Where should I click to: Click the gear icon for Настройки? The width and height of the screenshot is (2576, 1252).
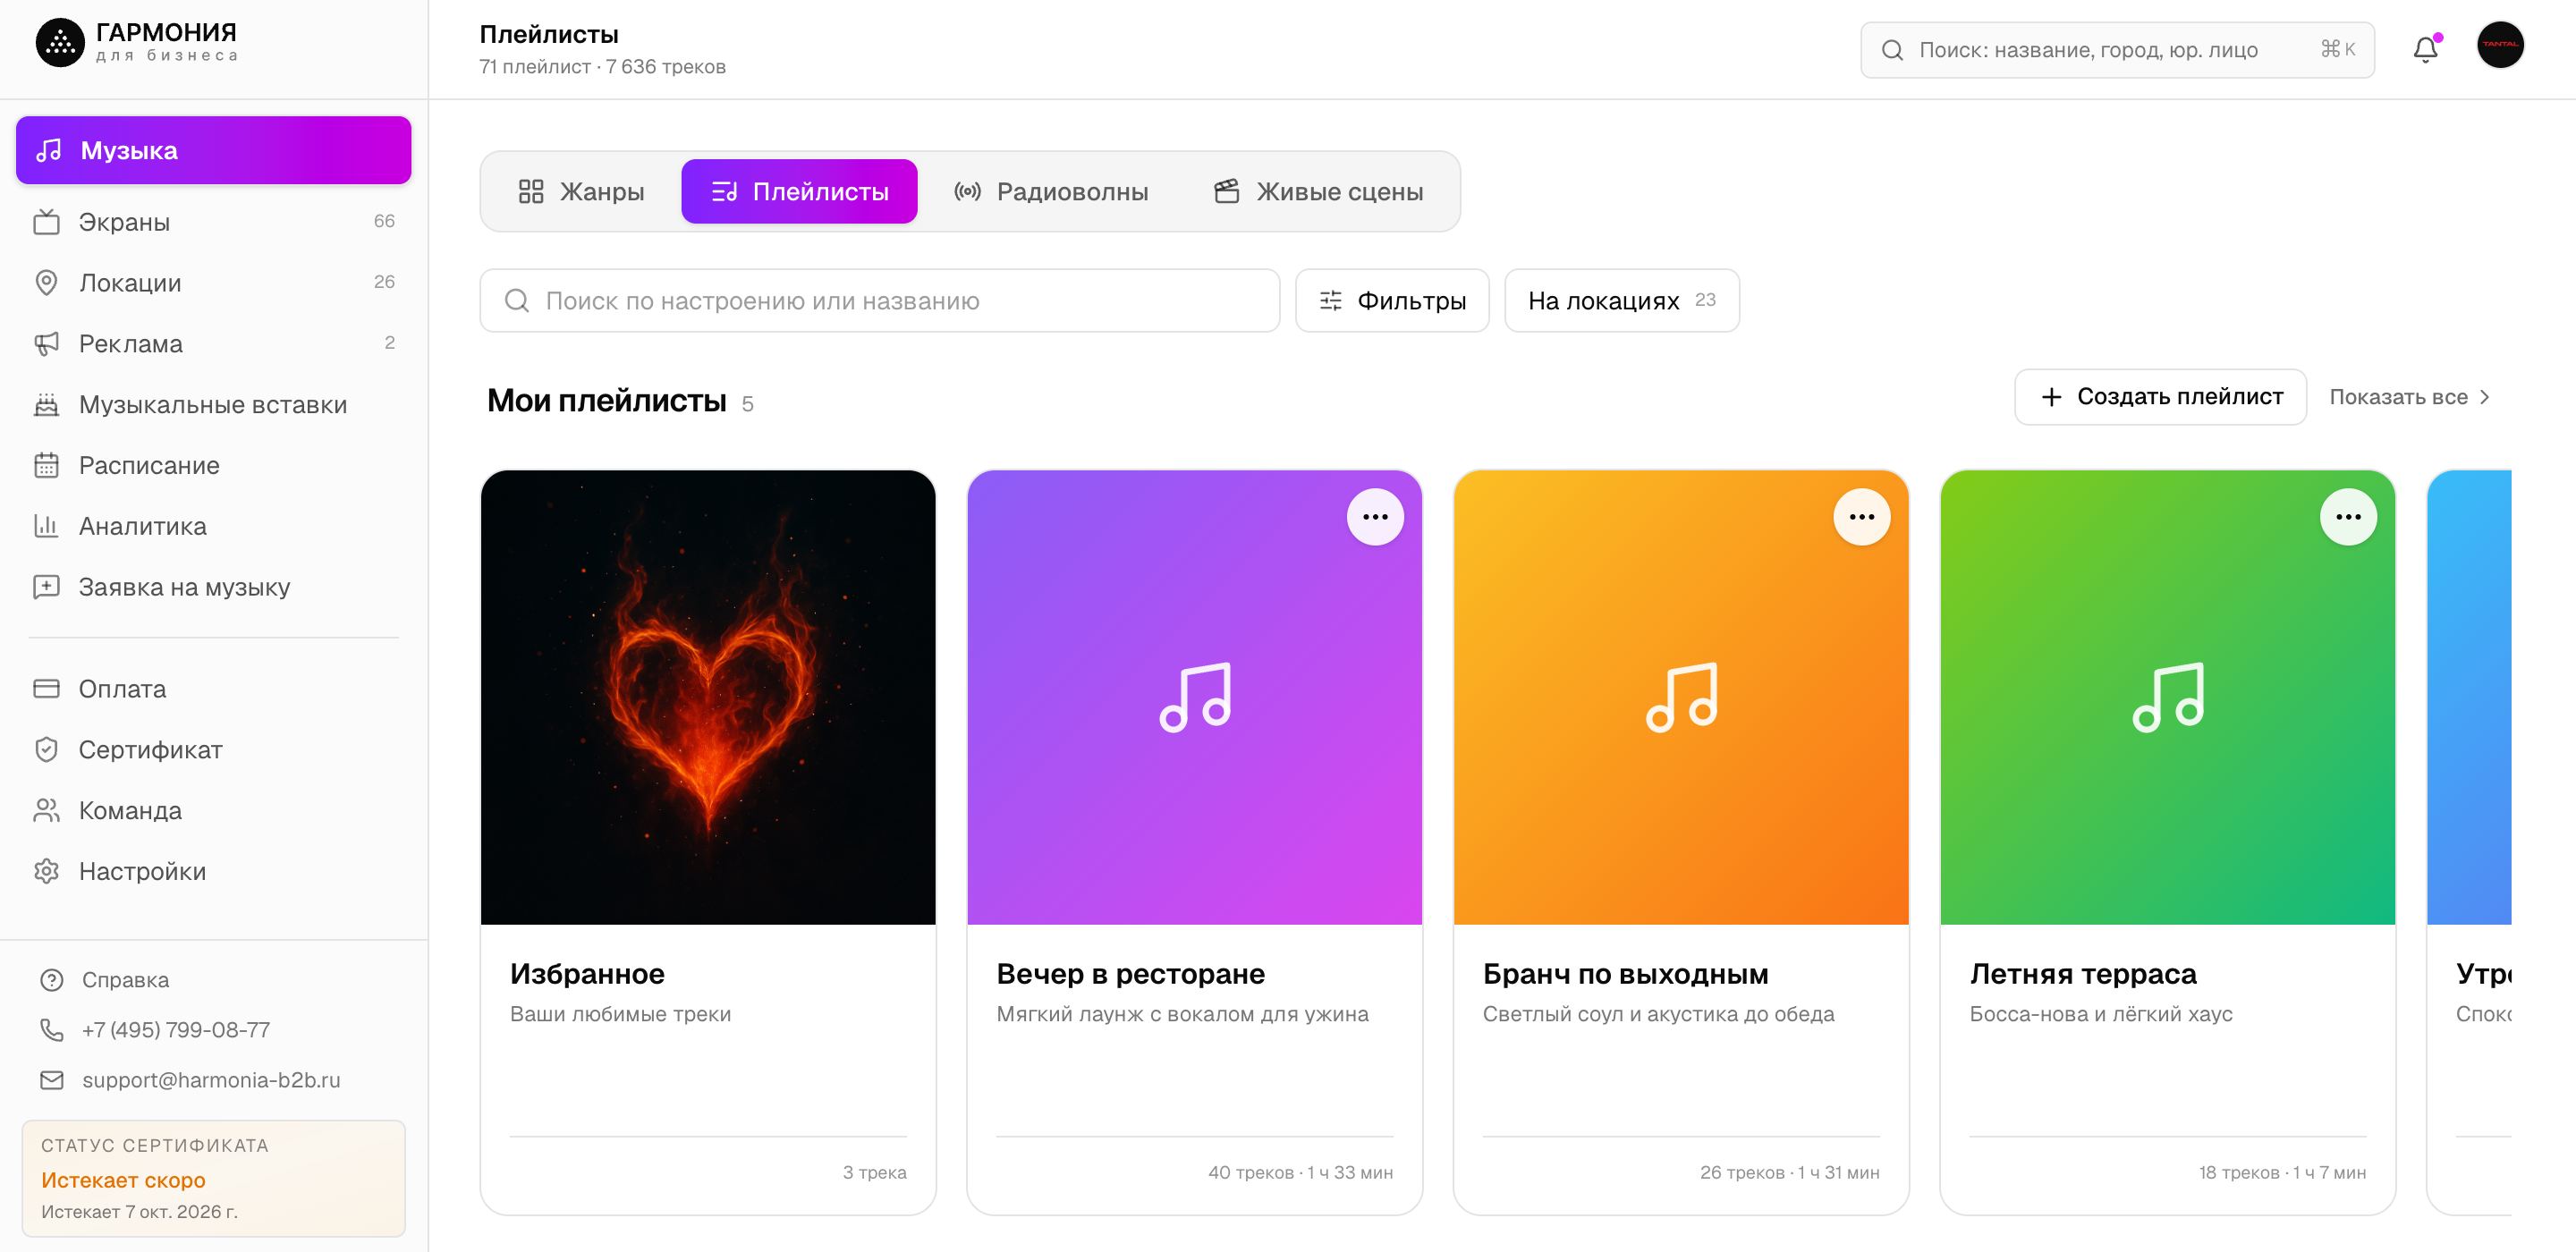click(x=47, y=871)
